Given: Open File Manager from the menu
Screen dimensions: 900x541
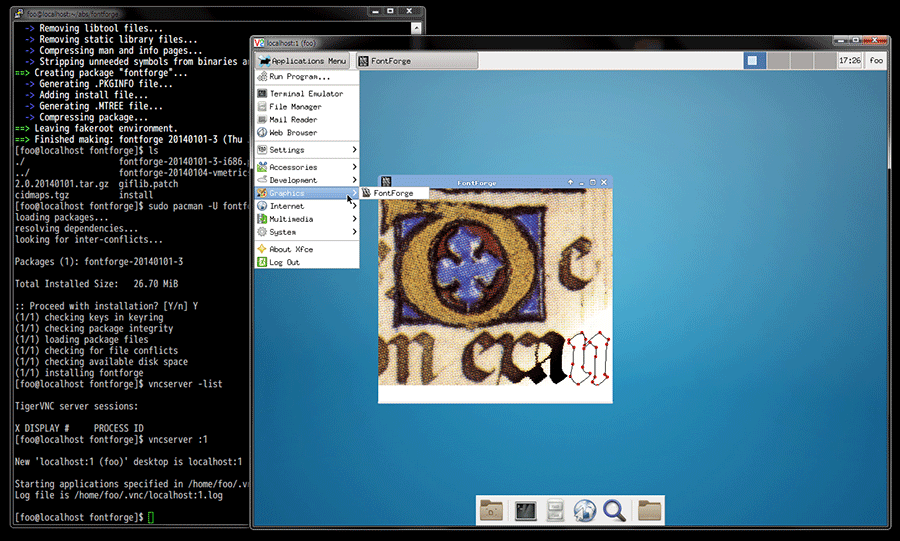Looking at the screenshot, I should pyautogui.click(x=307, y=107).
